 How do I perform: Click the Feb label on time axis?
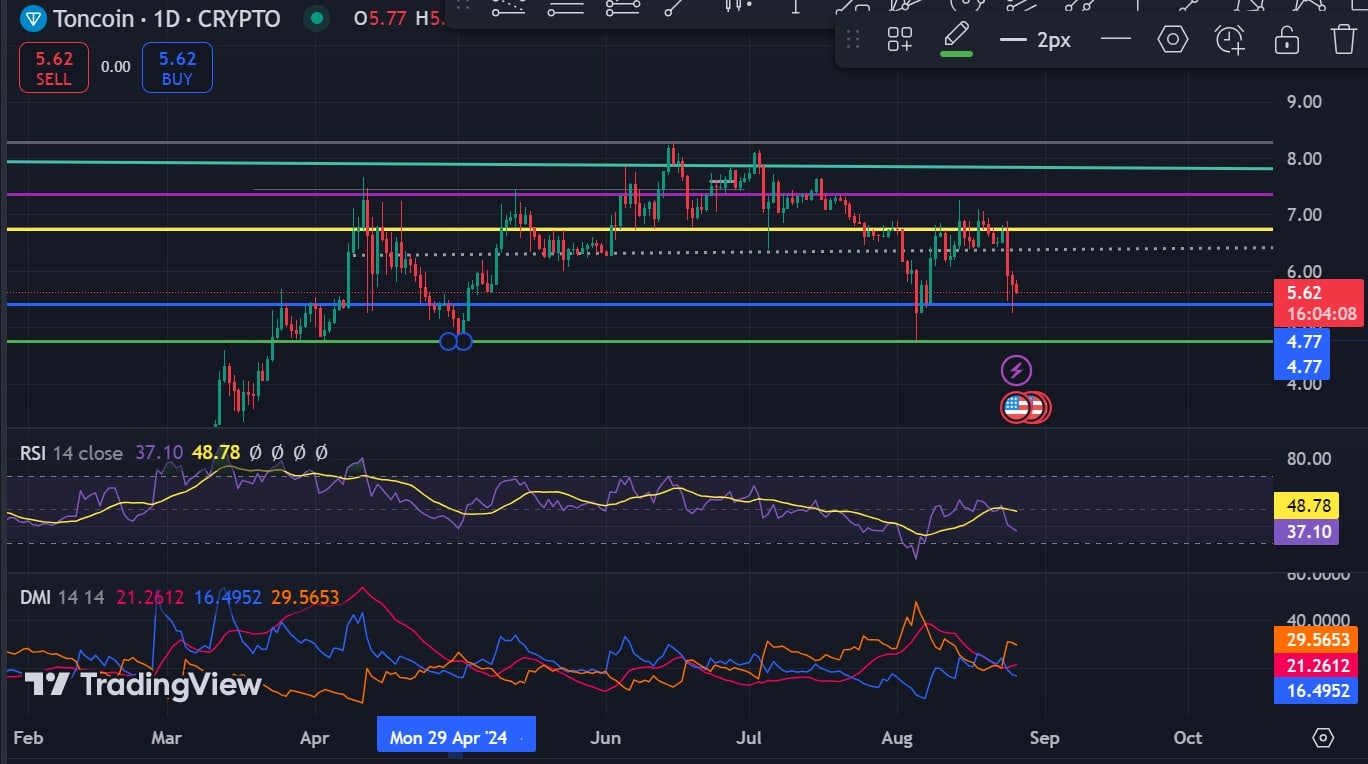point(28,738)
